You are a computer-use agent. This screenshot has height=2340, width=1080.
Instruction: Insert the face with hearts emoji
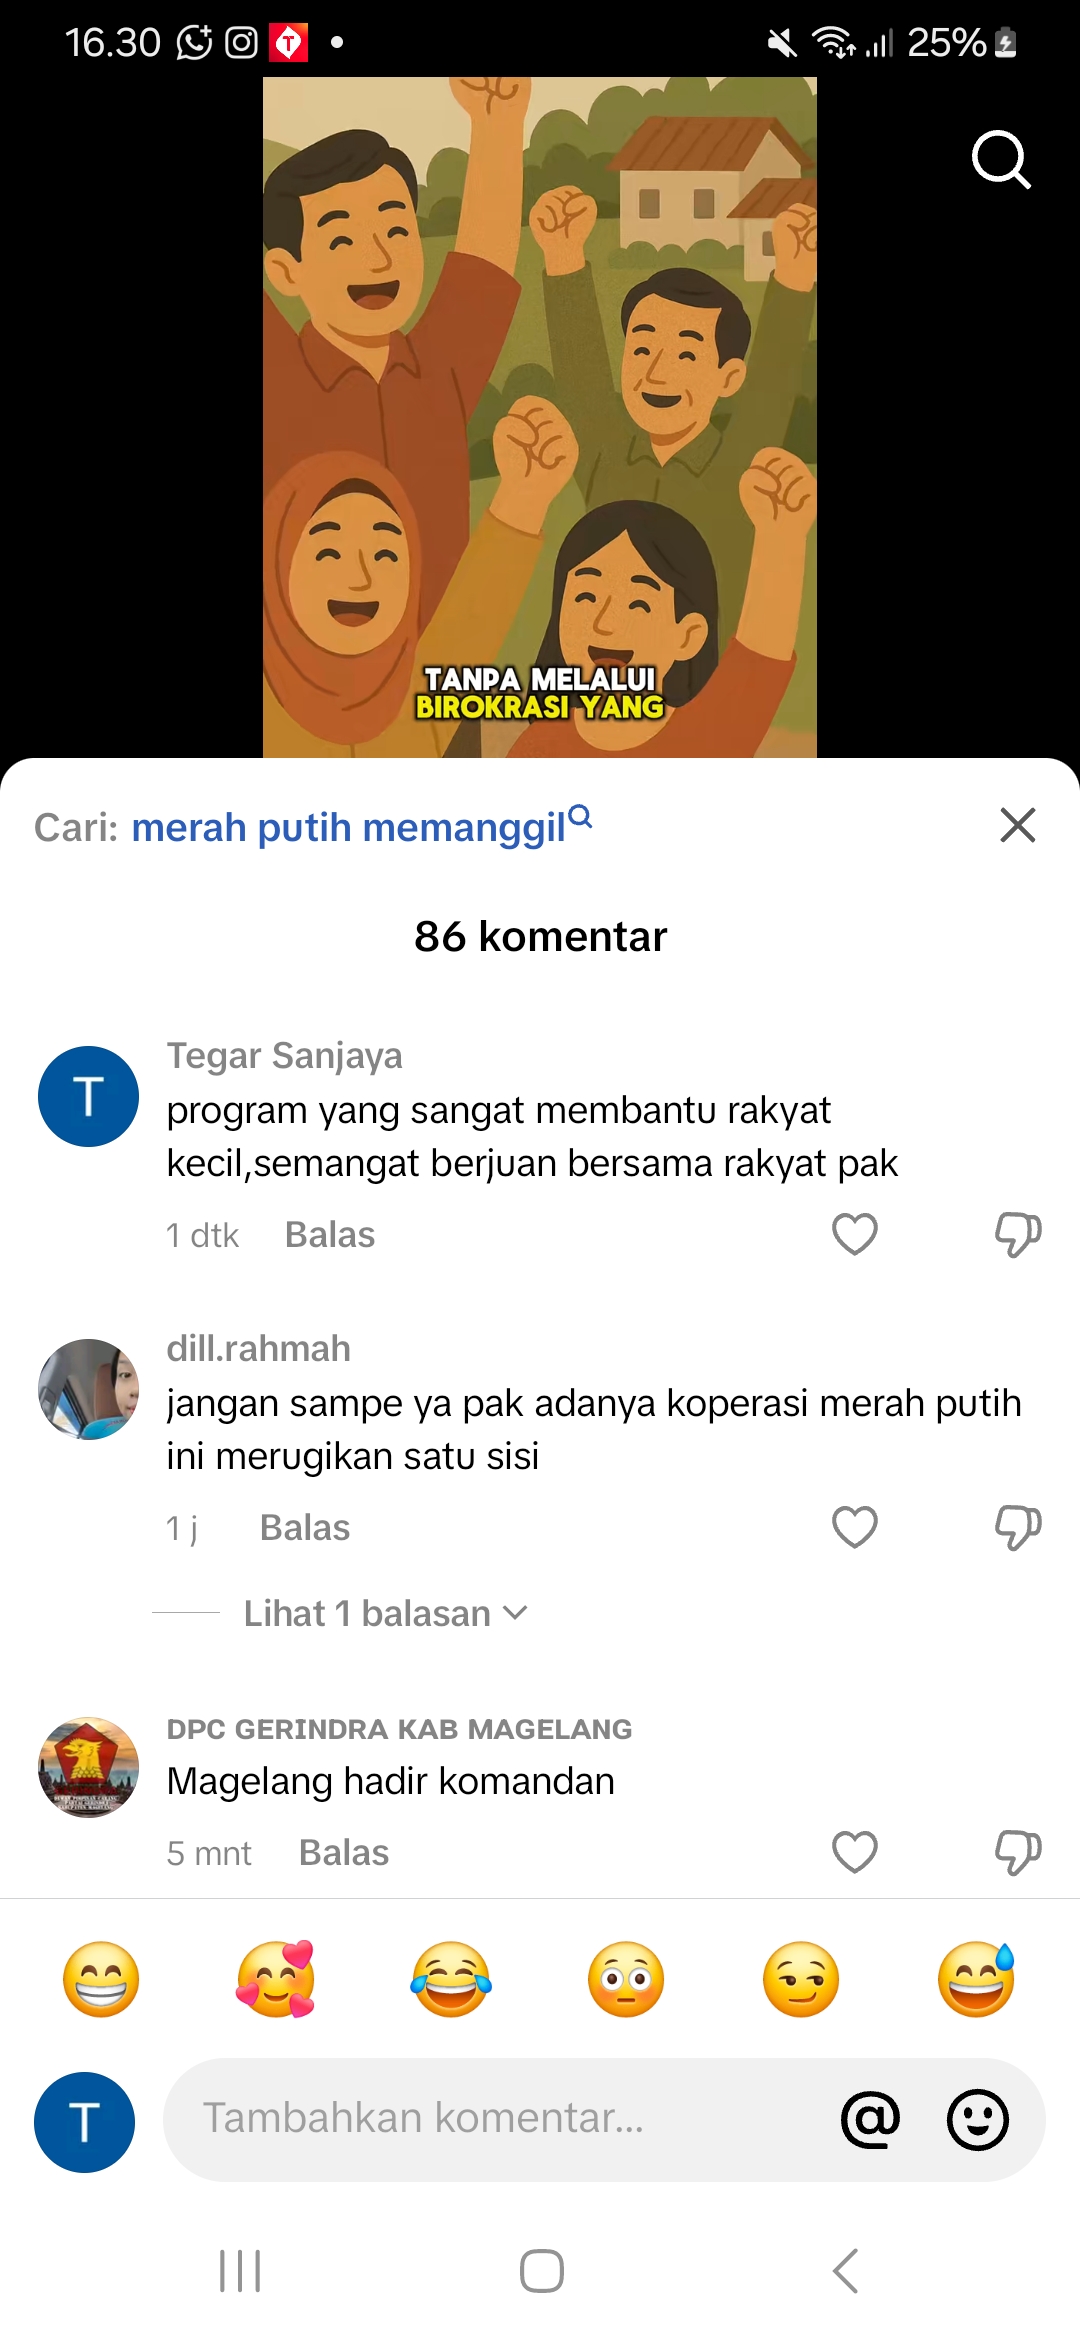(x=276, y=1979)
